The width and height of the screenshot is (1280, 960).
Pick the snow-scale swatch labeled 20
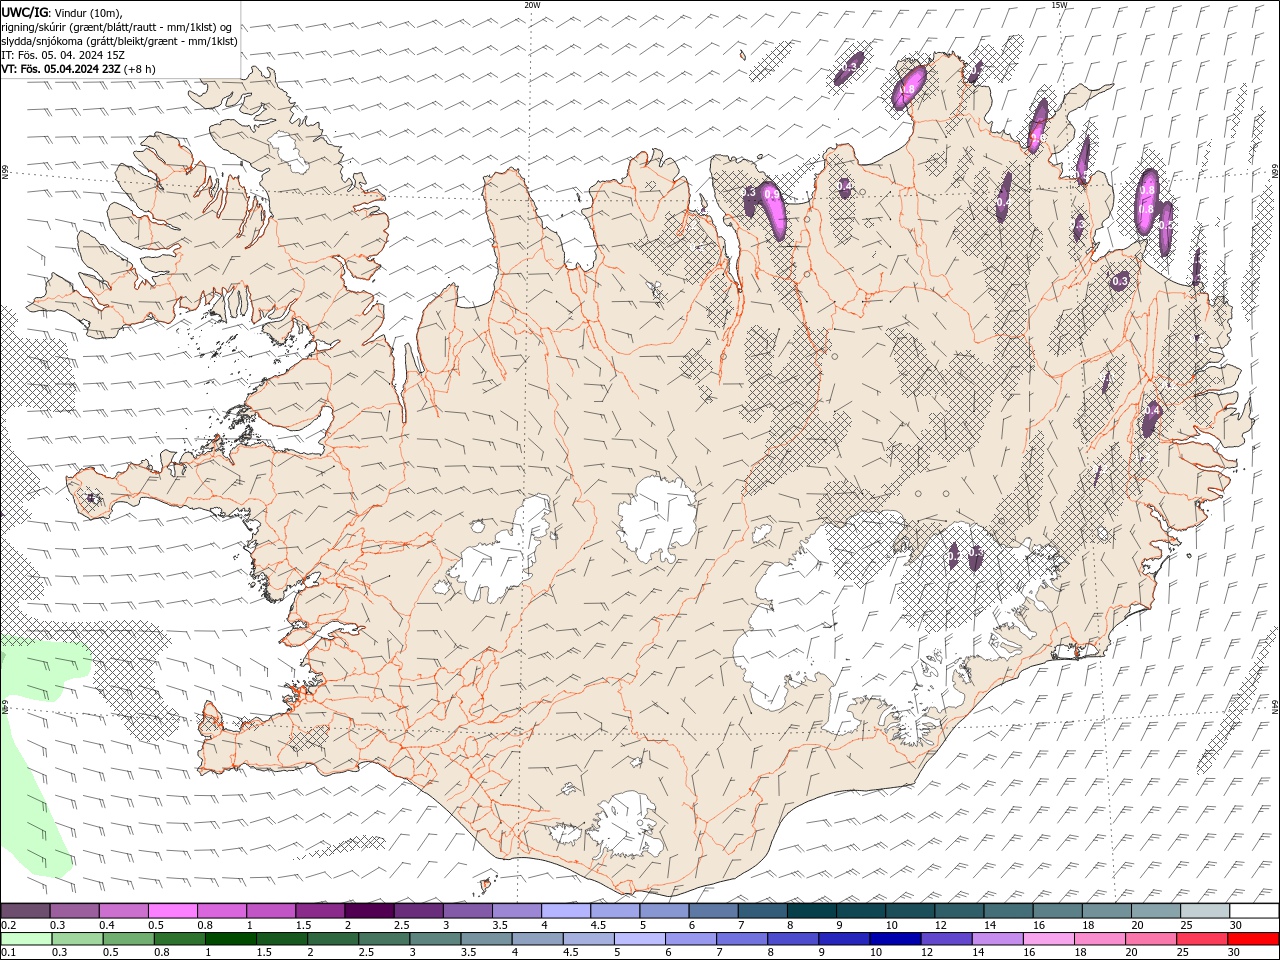pos(1155,911)
